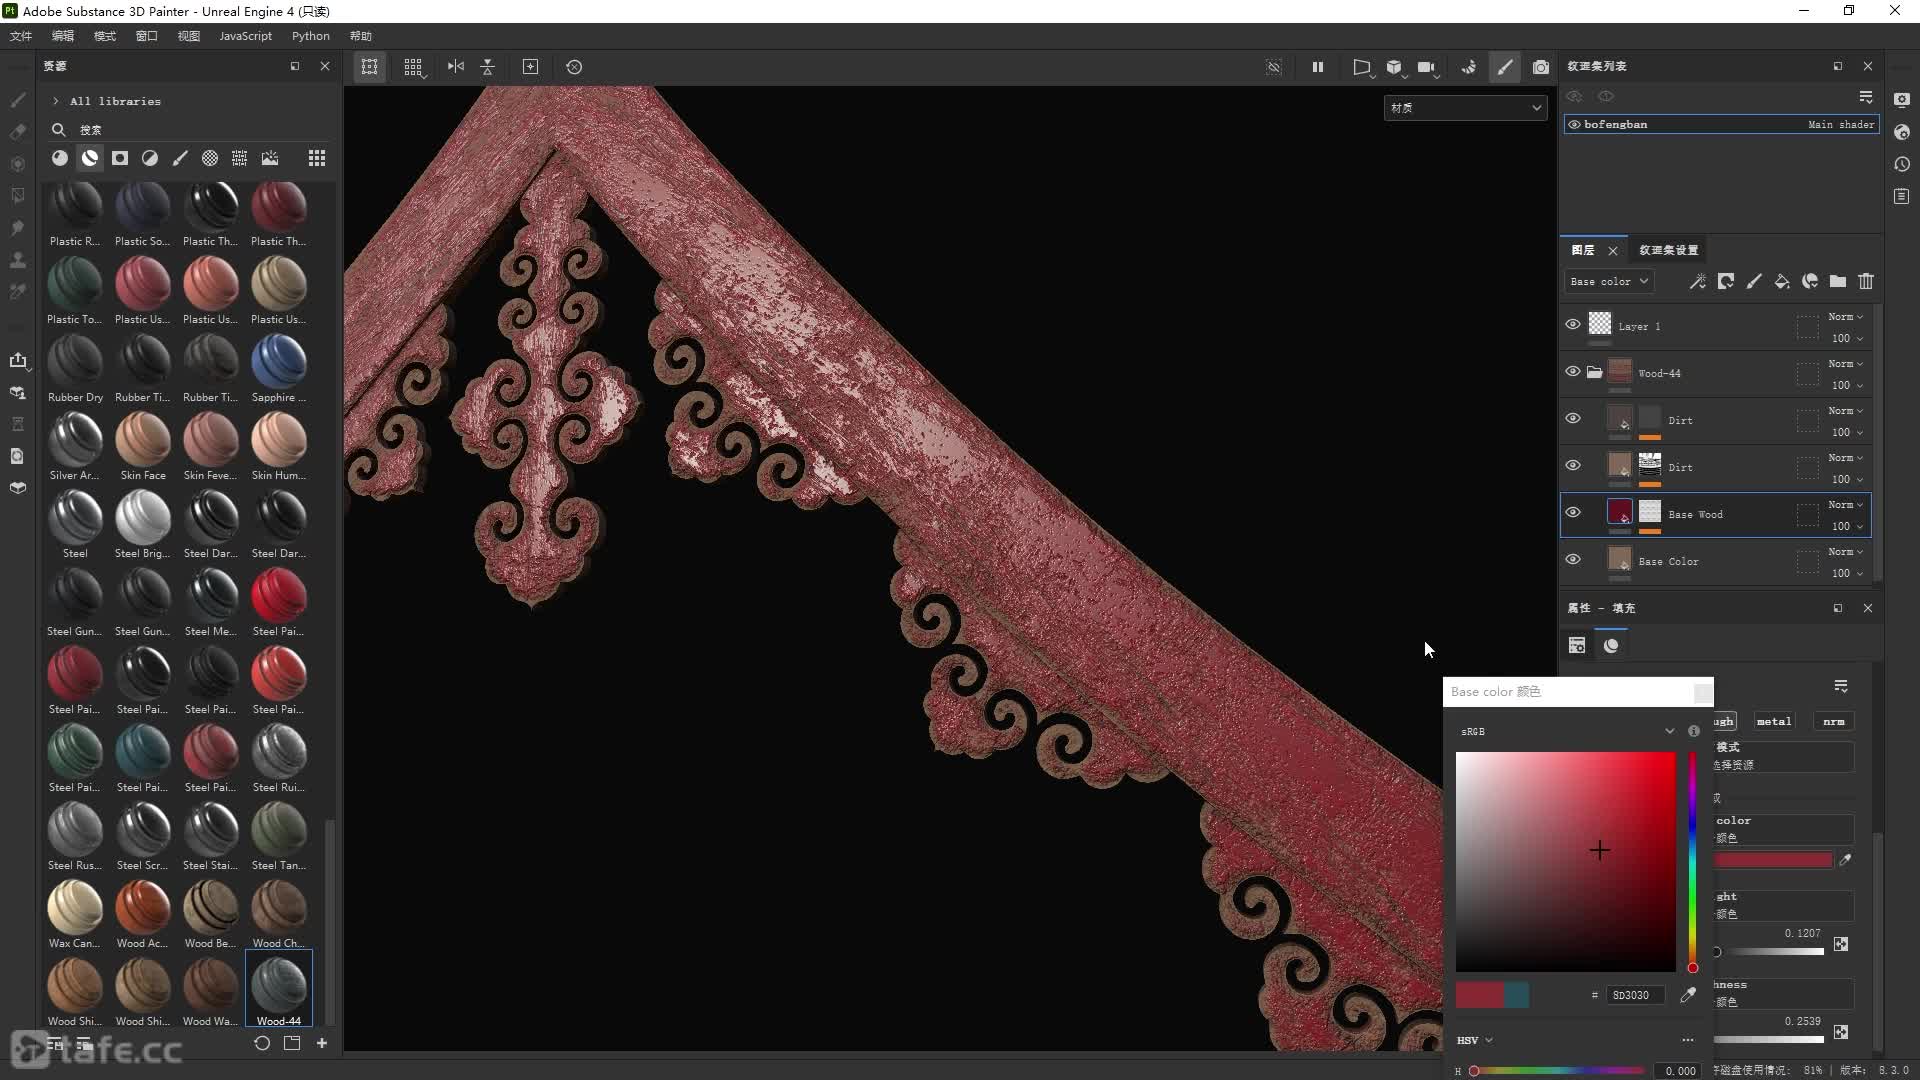This screenshot has height=1080, width=1920.
Task: Click the Base color red swatch in properties
Action: [x=1773, y=860]
